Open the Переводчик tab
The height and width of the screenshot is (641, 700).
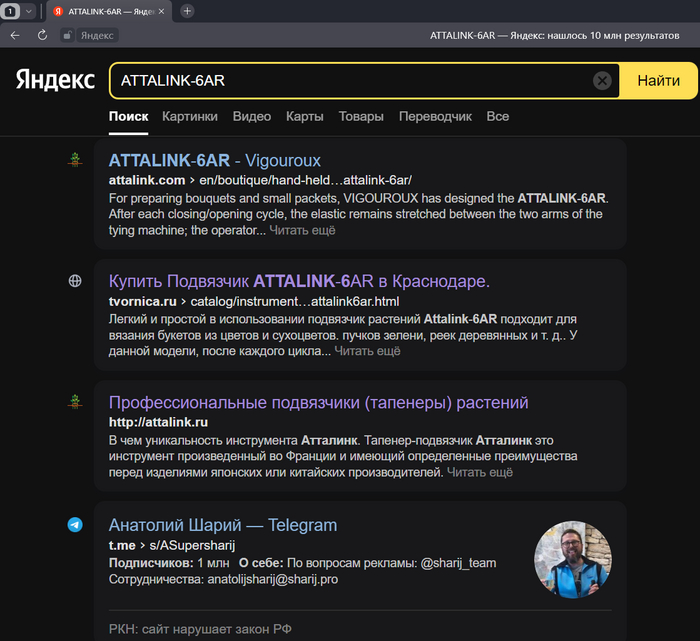435,117
